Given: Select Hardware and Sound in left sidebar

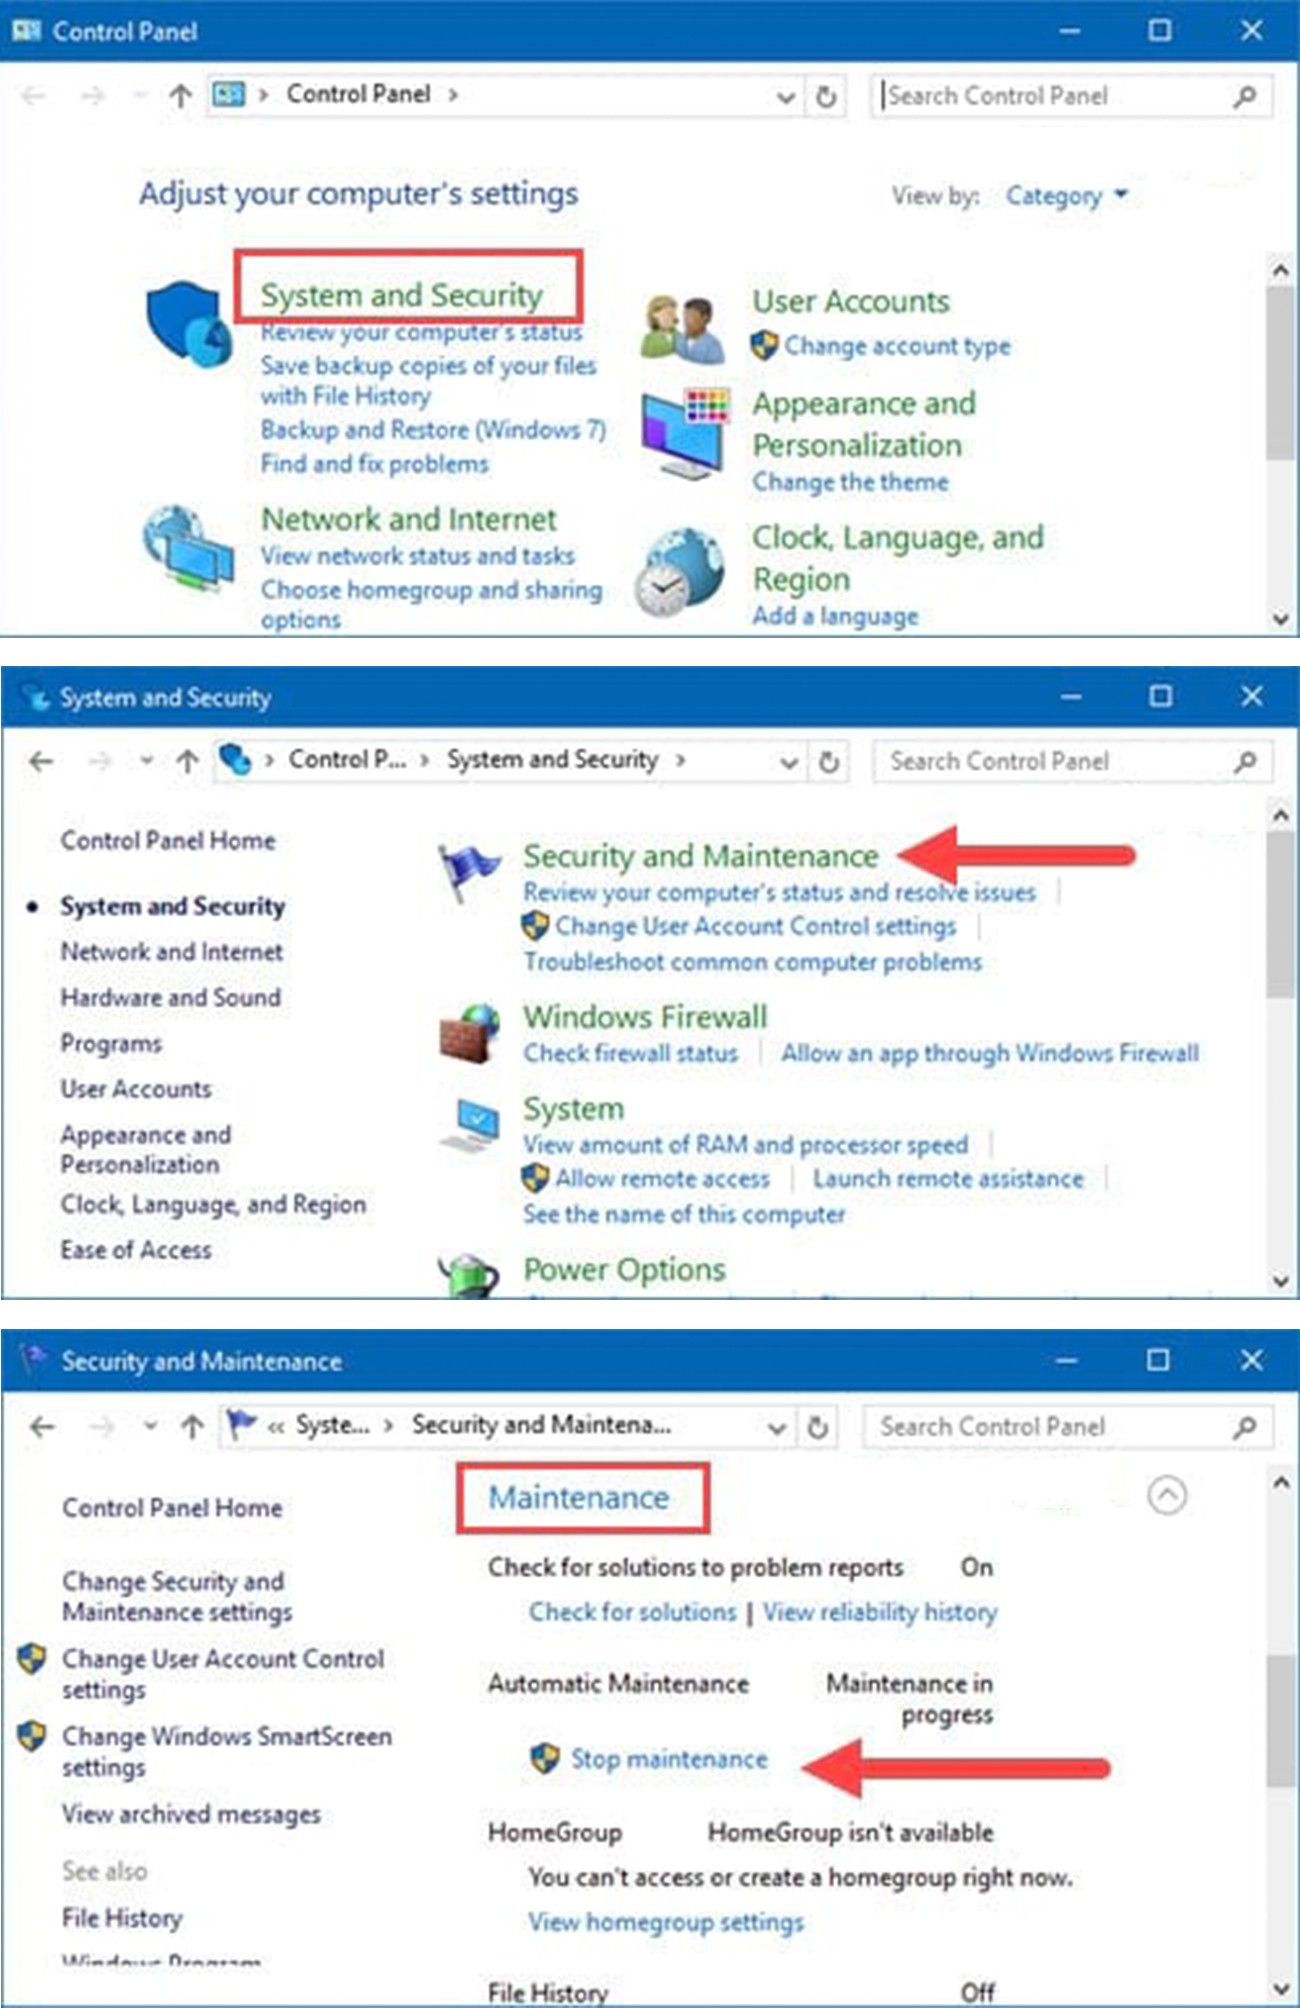Looking at the screenshot, I should tap(170, 998).
